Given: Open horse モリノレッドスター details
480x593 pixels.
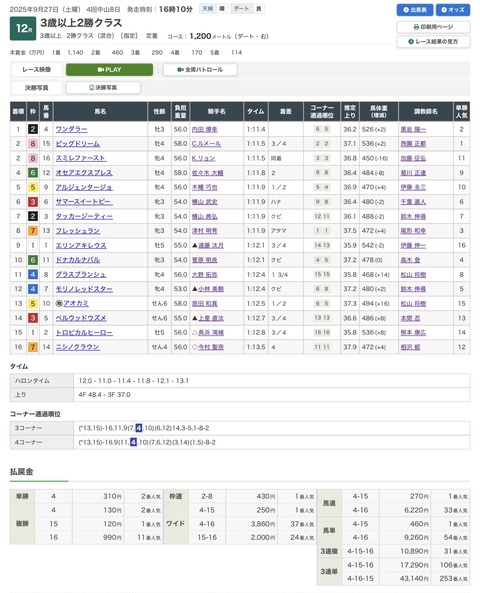Looking at the screenshot, I should 84,289.
